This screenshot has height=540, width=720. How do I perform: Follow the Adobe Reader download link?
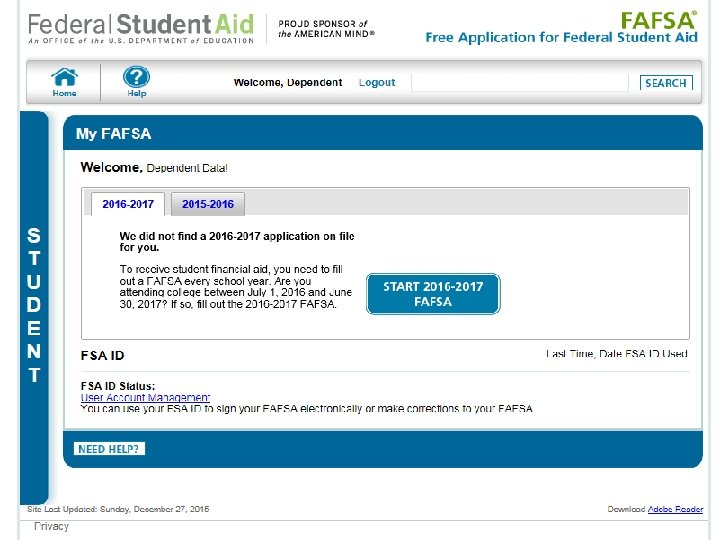675,510
